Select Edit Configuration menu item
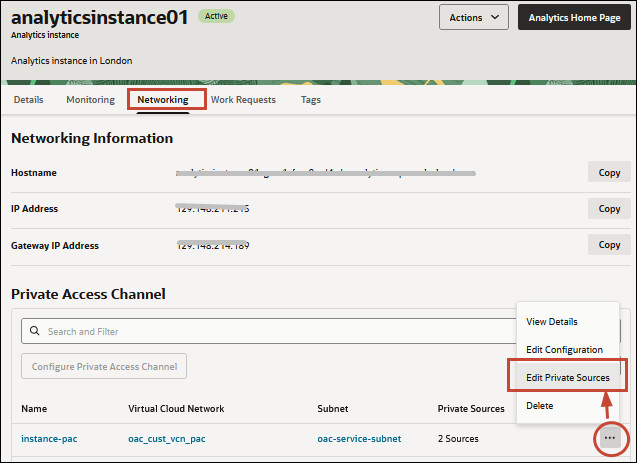 click(564, 349)
